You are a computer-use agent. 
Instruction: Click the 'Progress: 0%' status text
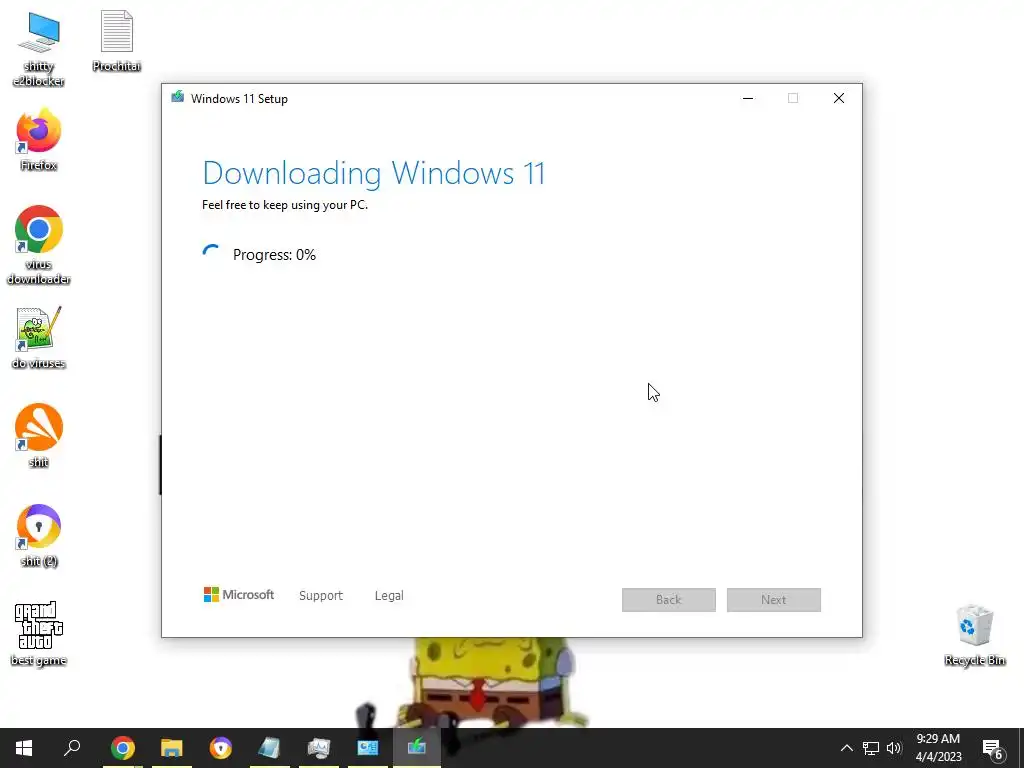(274, 255)
